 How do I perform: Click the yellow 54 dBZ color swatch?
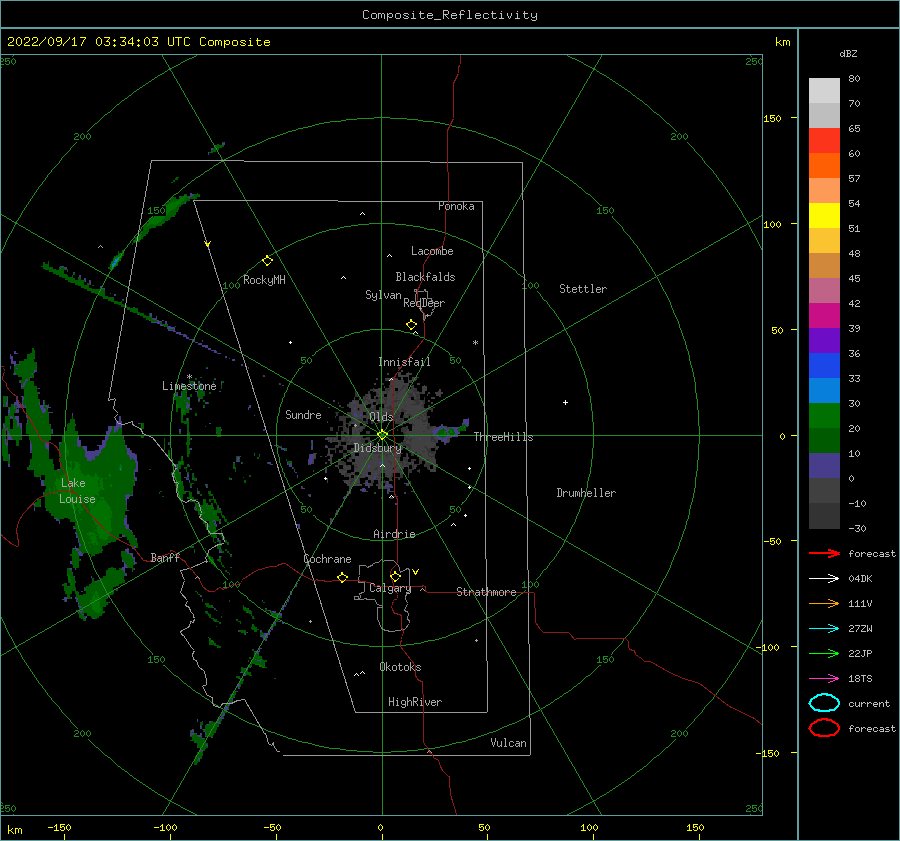click(x=824, y=215)
